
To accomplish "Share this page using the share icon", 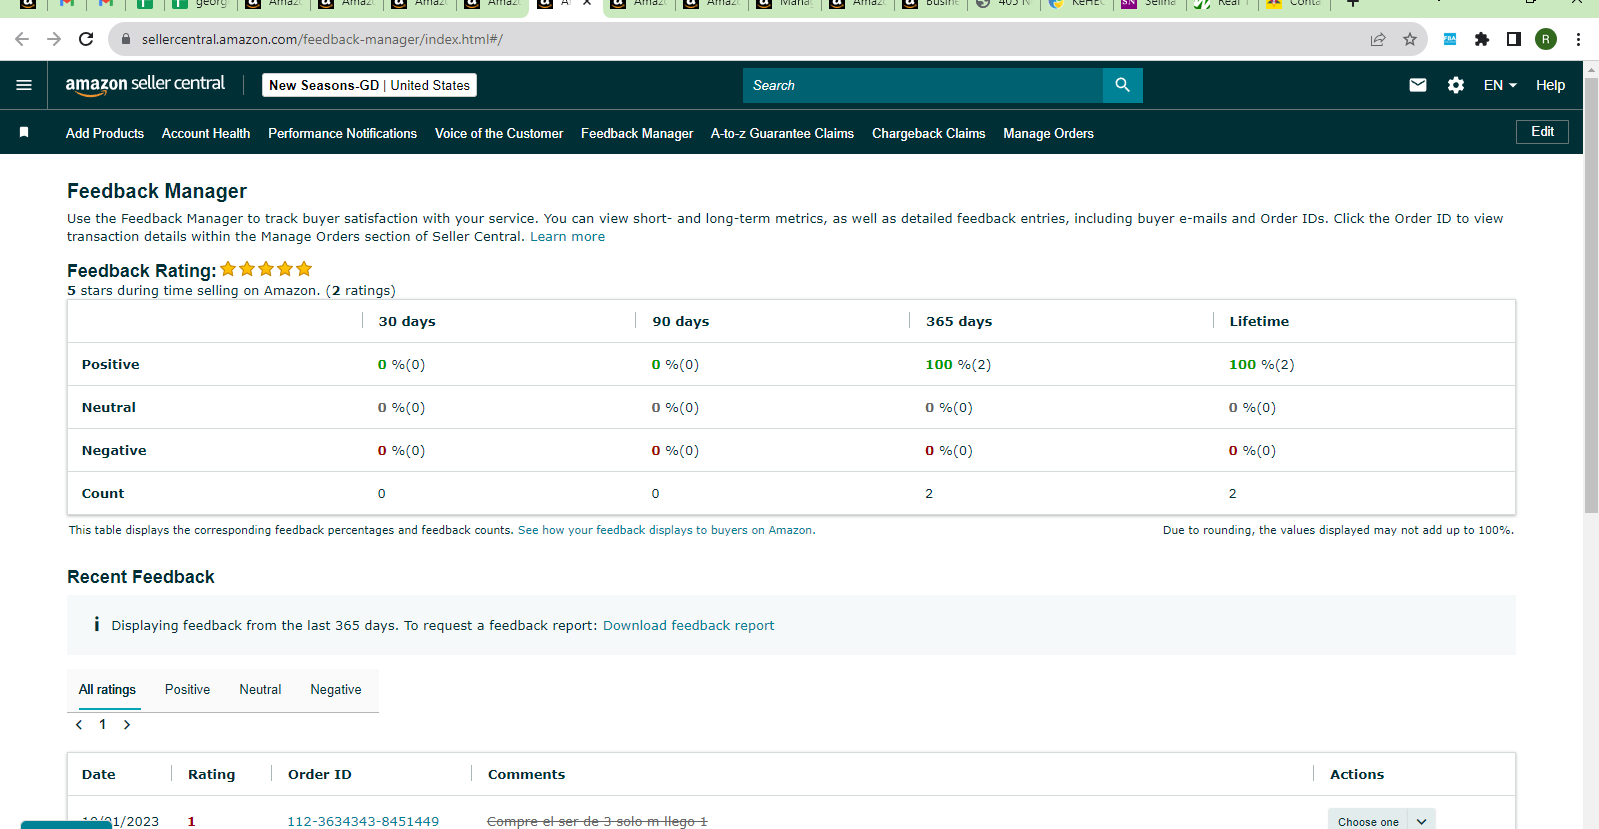I will pos(1378,39).
